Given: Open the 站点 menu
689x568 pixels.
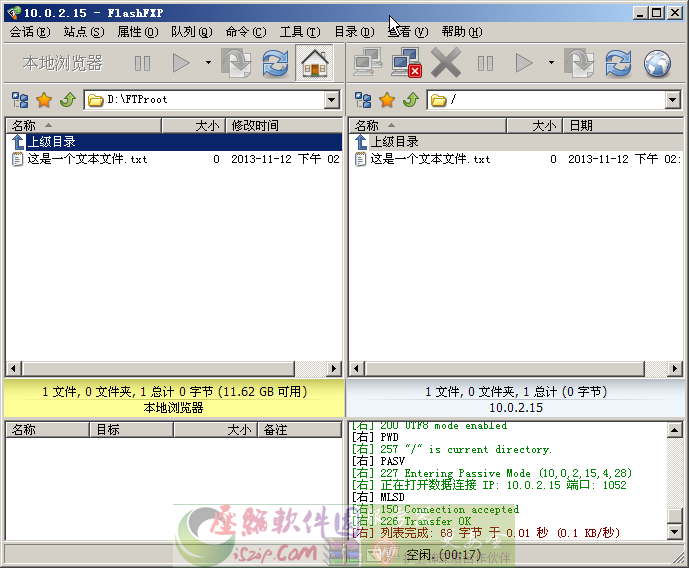Looking at the screenshot, I should tap(84, 32).
